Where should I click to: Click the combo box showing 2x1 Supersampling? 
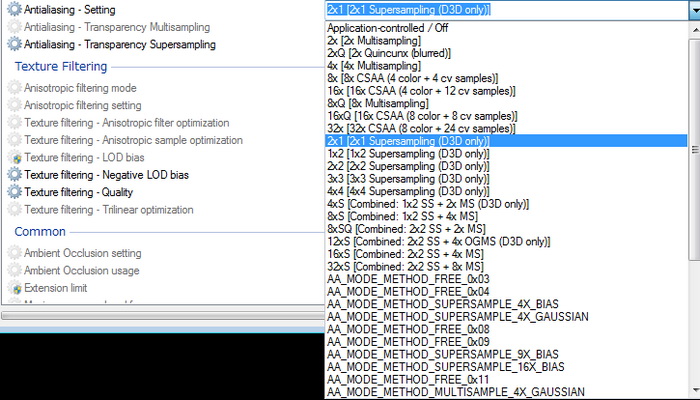tap(507, 9)
